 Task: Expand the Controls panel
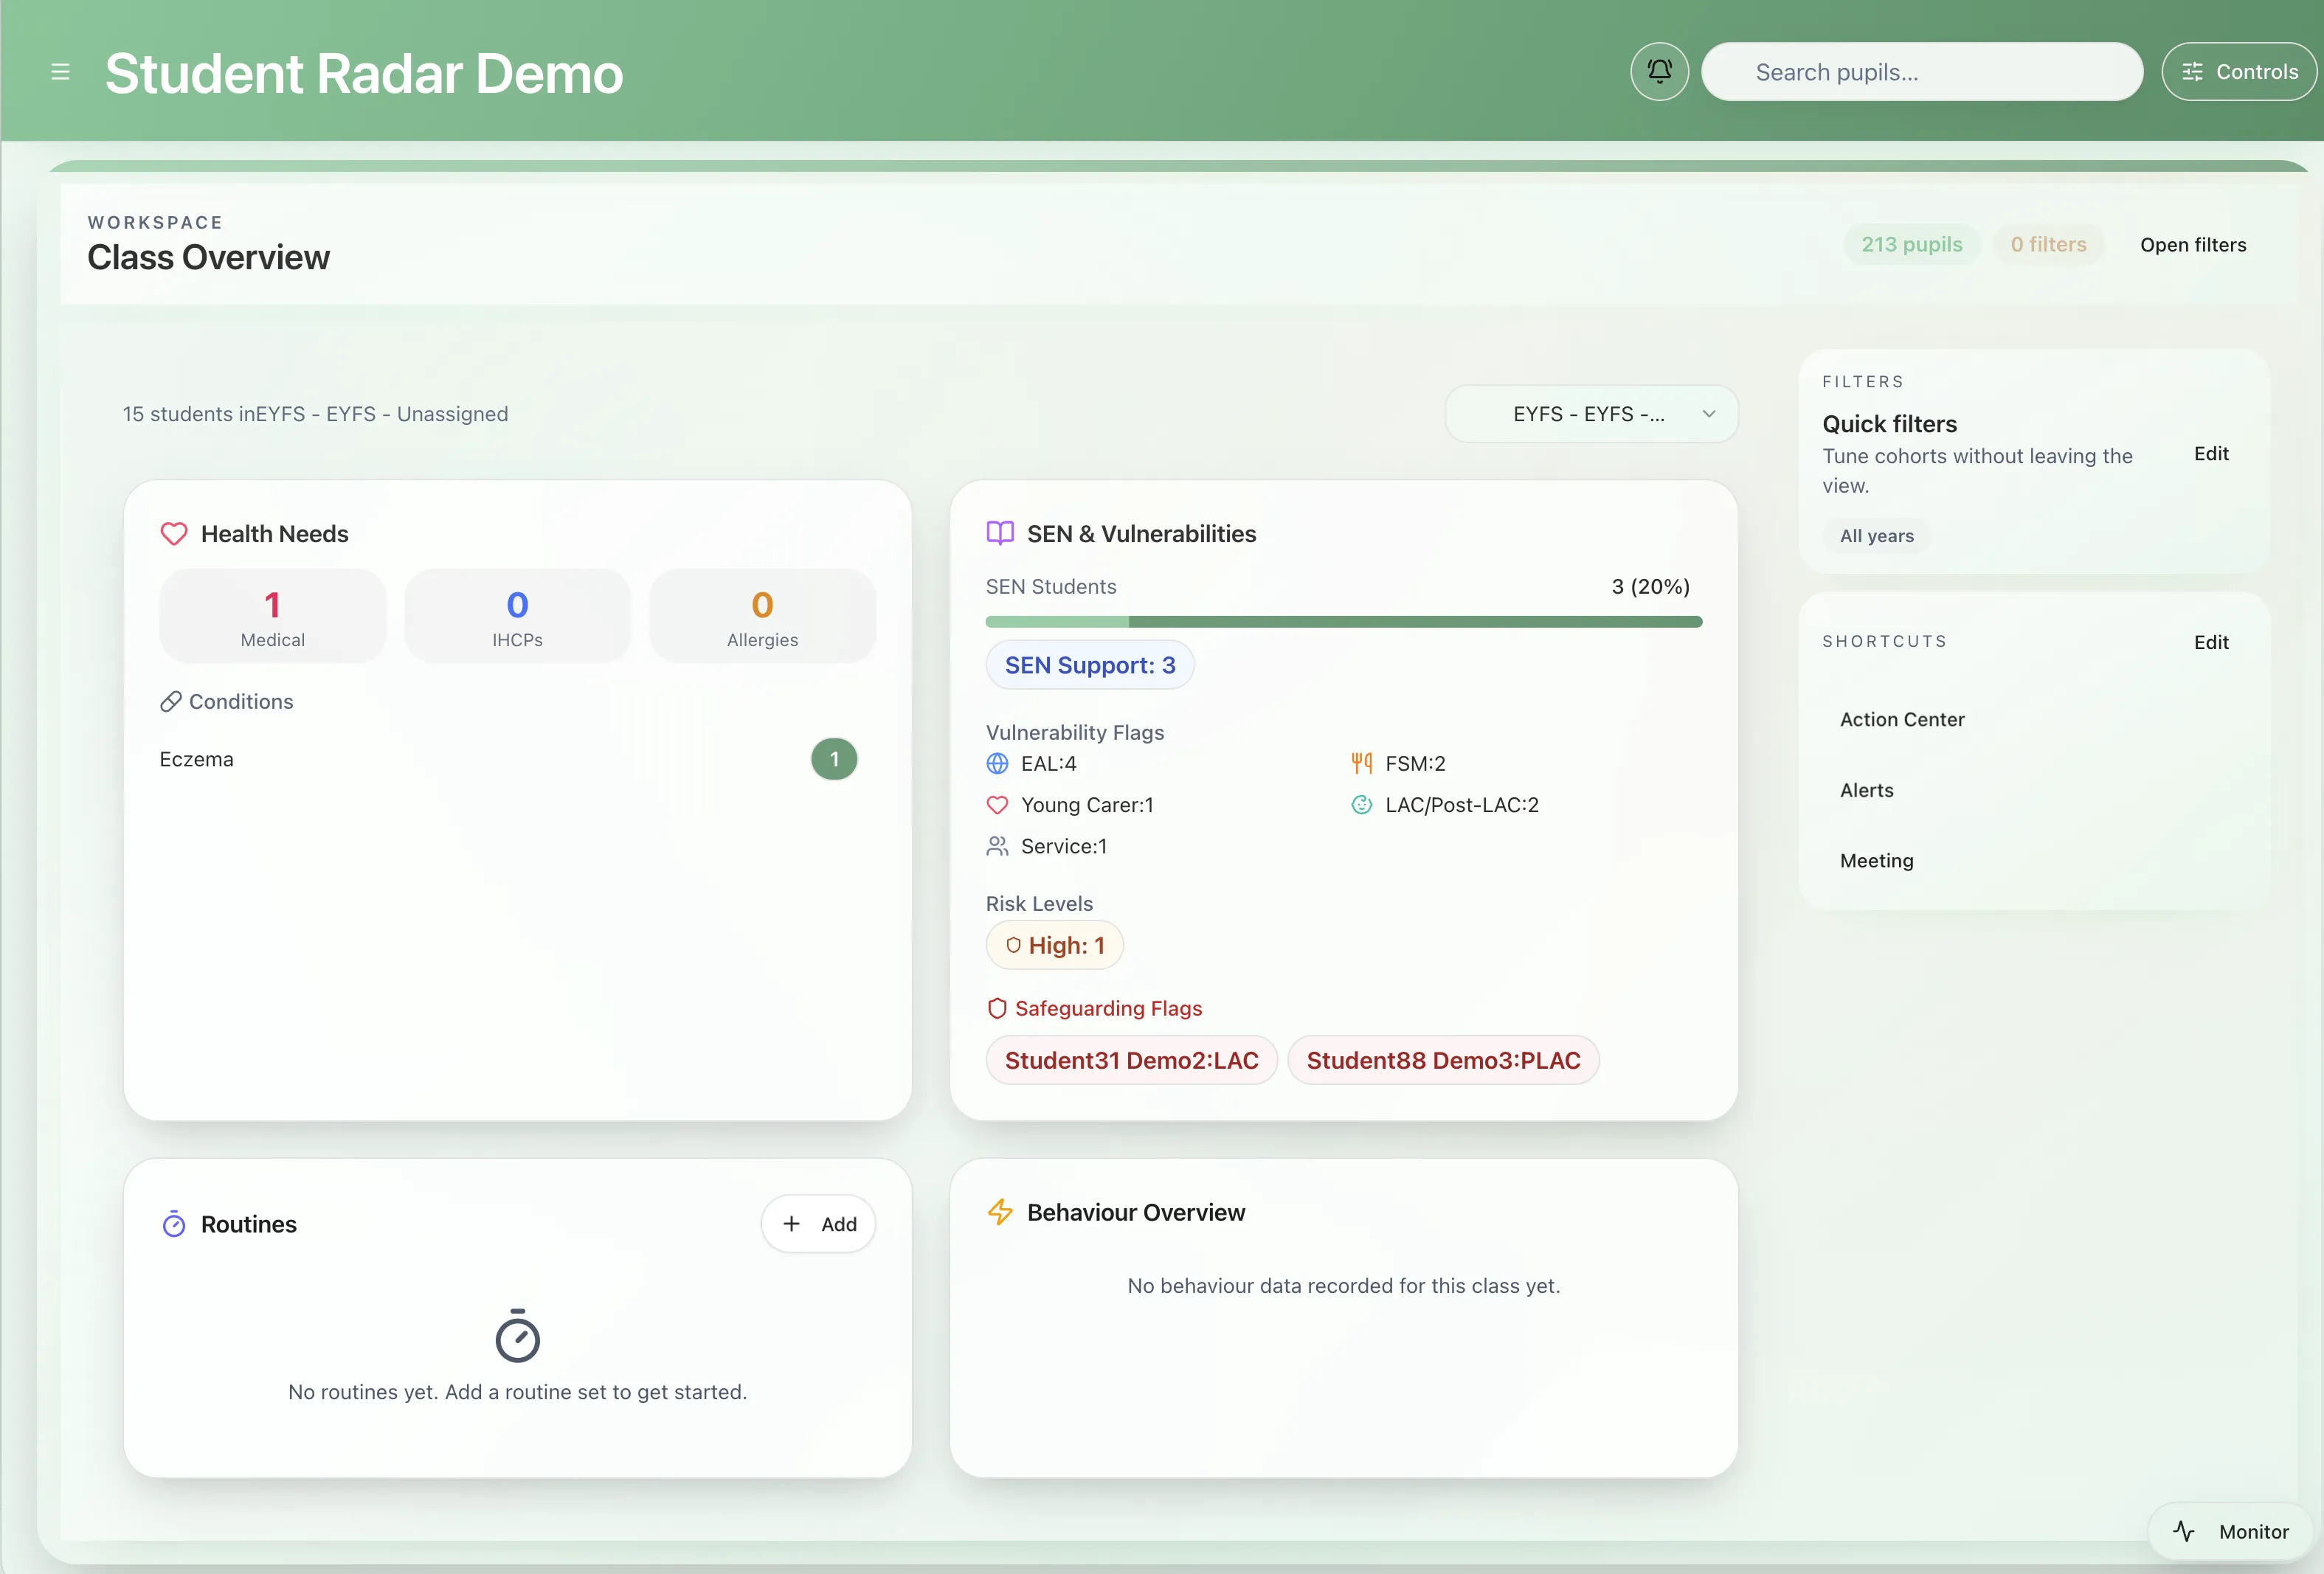pyautogui.click(x=2239, y=72)
